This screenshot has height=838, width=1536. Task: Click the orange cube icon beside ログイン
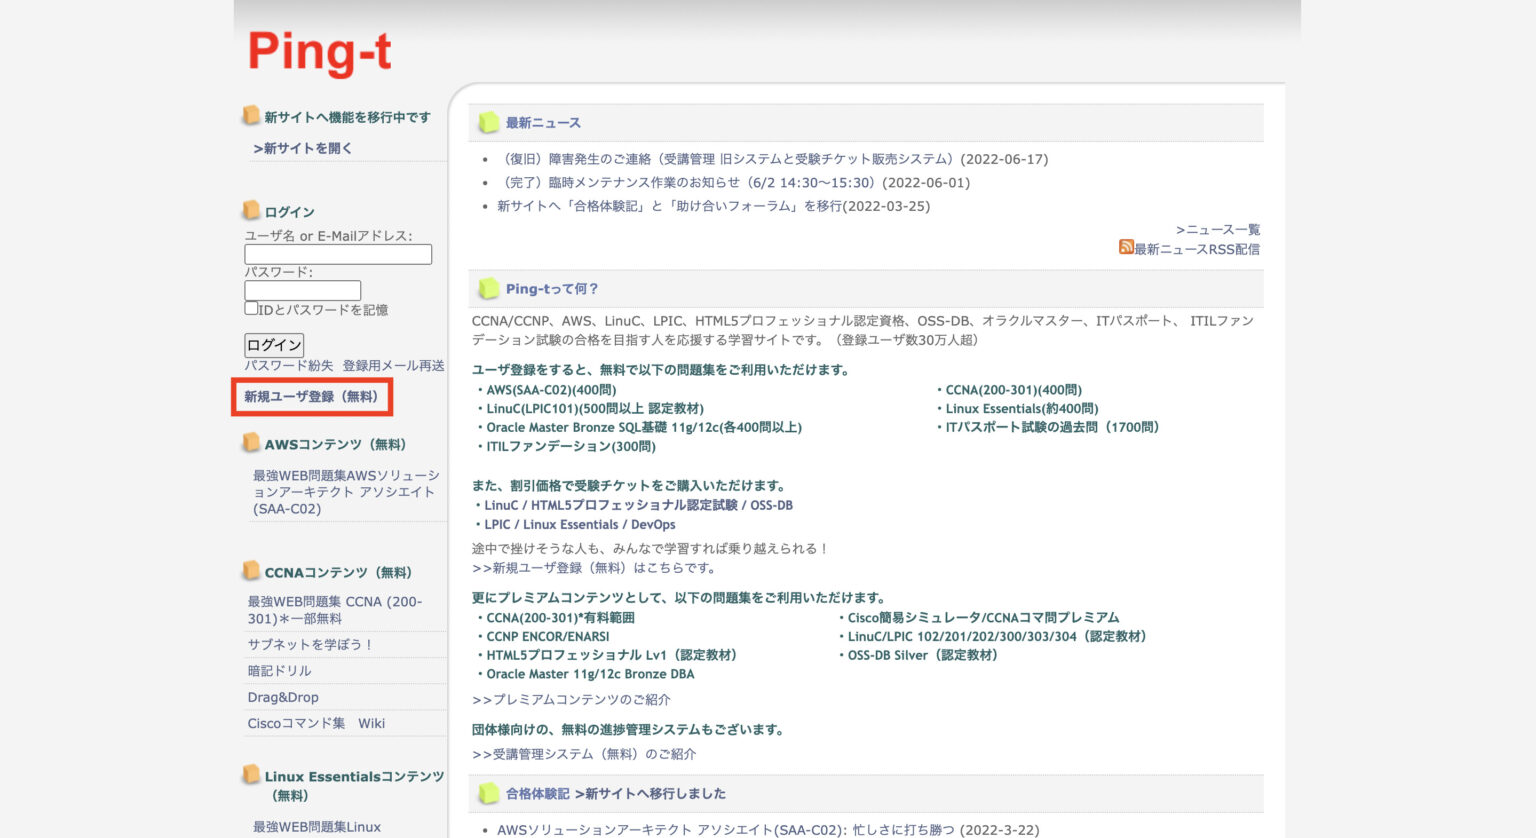[251, 210]
